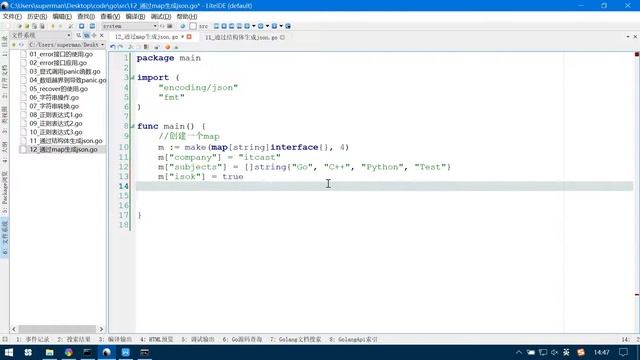
Task: Open Task View on taskbar
Action: tap(28, 352)
